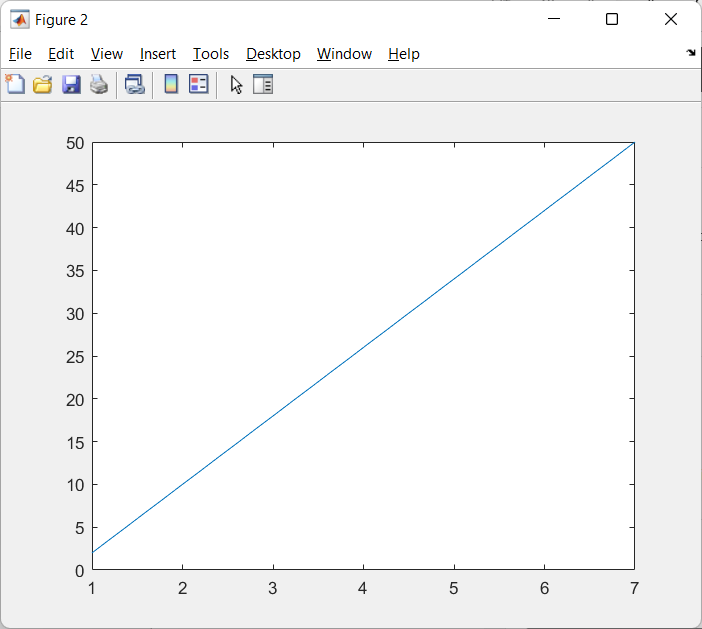Click the y-axis tick label 10
The width and height of the screenshot is (702, 629).
click(x=75, y=485)
